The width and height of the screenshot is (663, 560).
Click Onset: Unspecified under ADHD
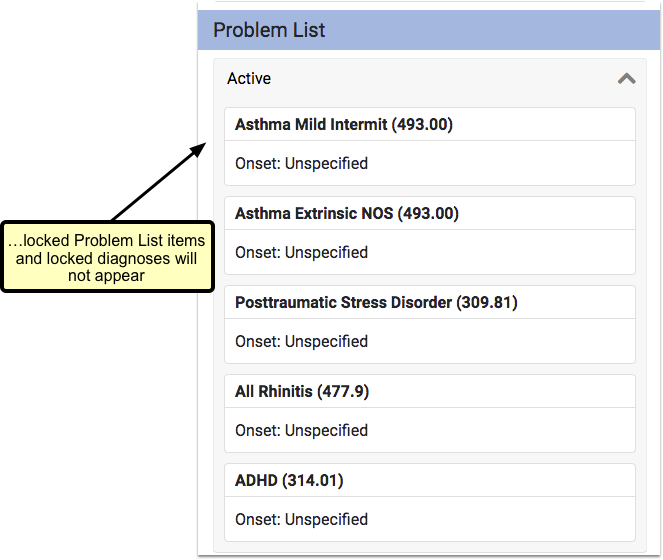301,520
